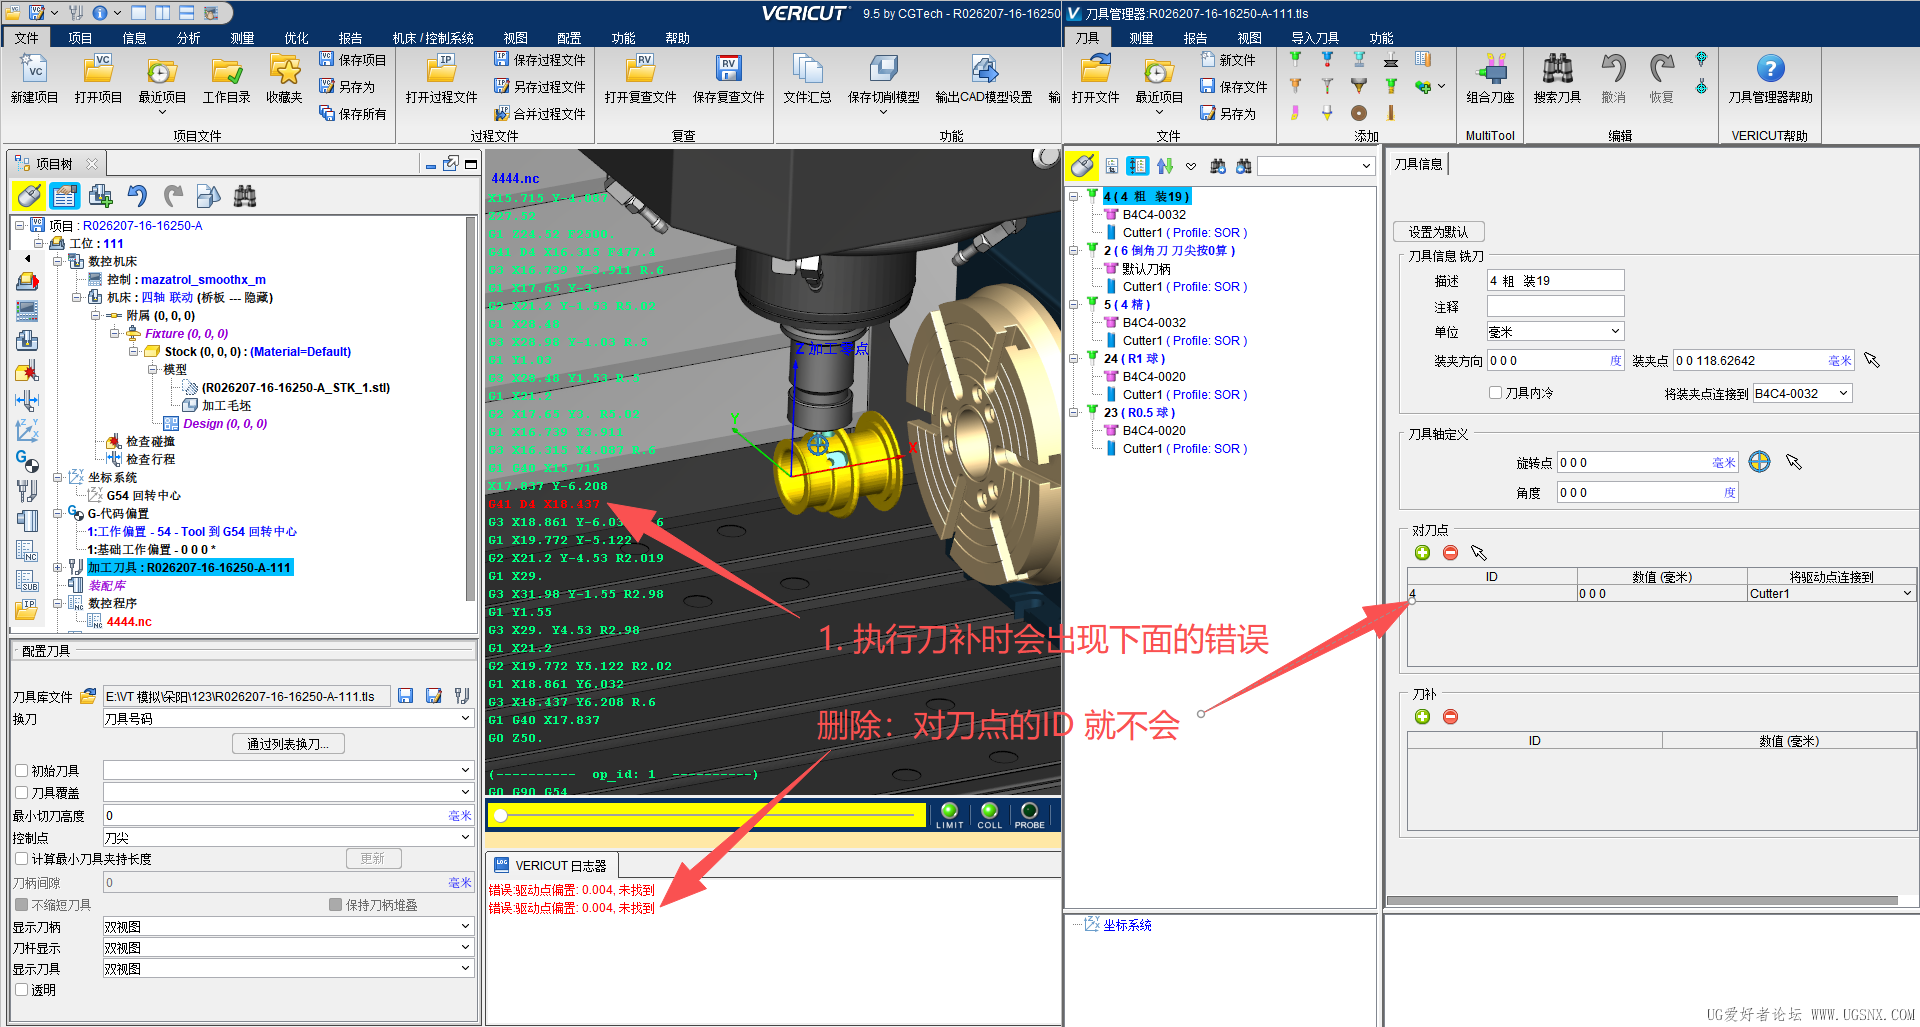Screen dimensions: 1920x1027
Task: Click the NC program icon in left strip
Action: pos(27,550)
